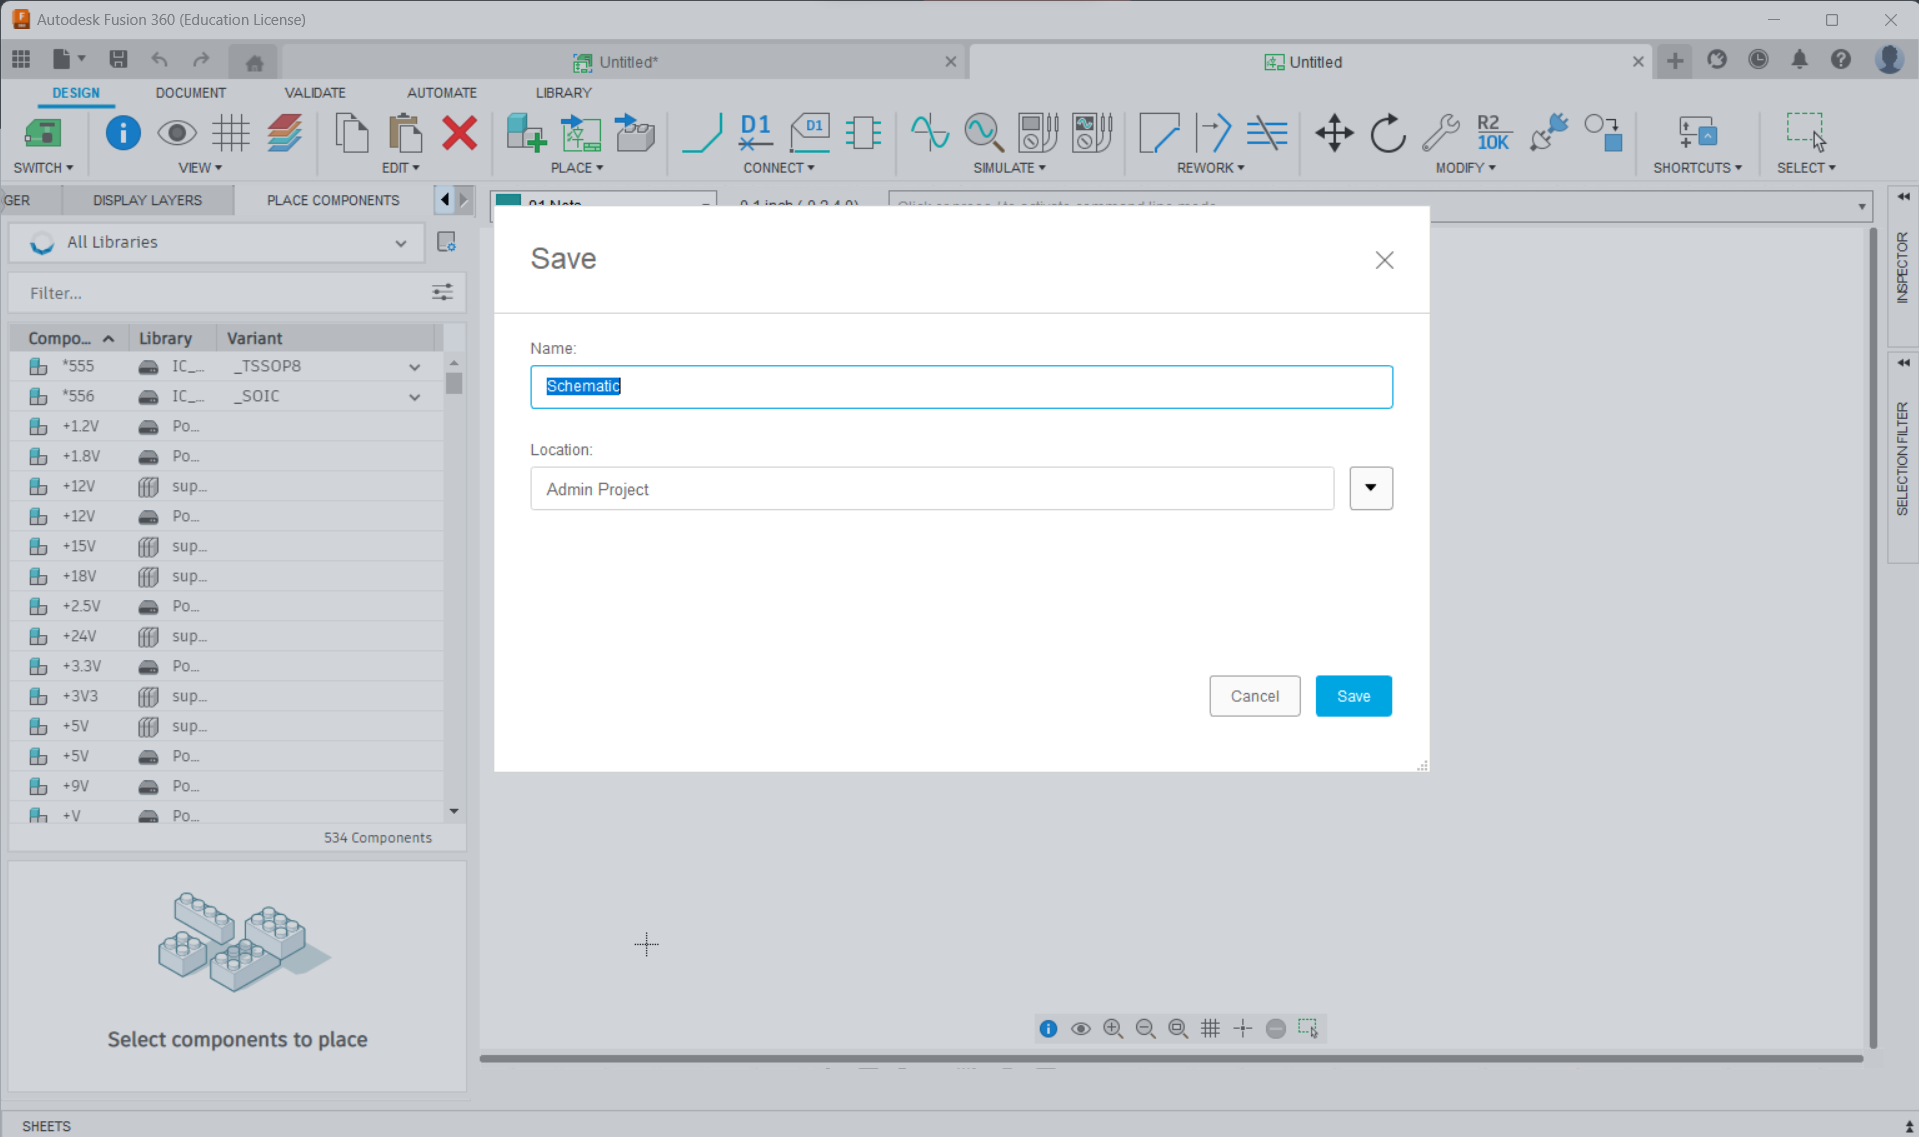The image size is (1919, 1137).
Task: Select the Add Part icon
Action: pyautogui.click(x=525, y=133)
